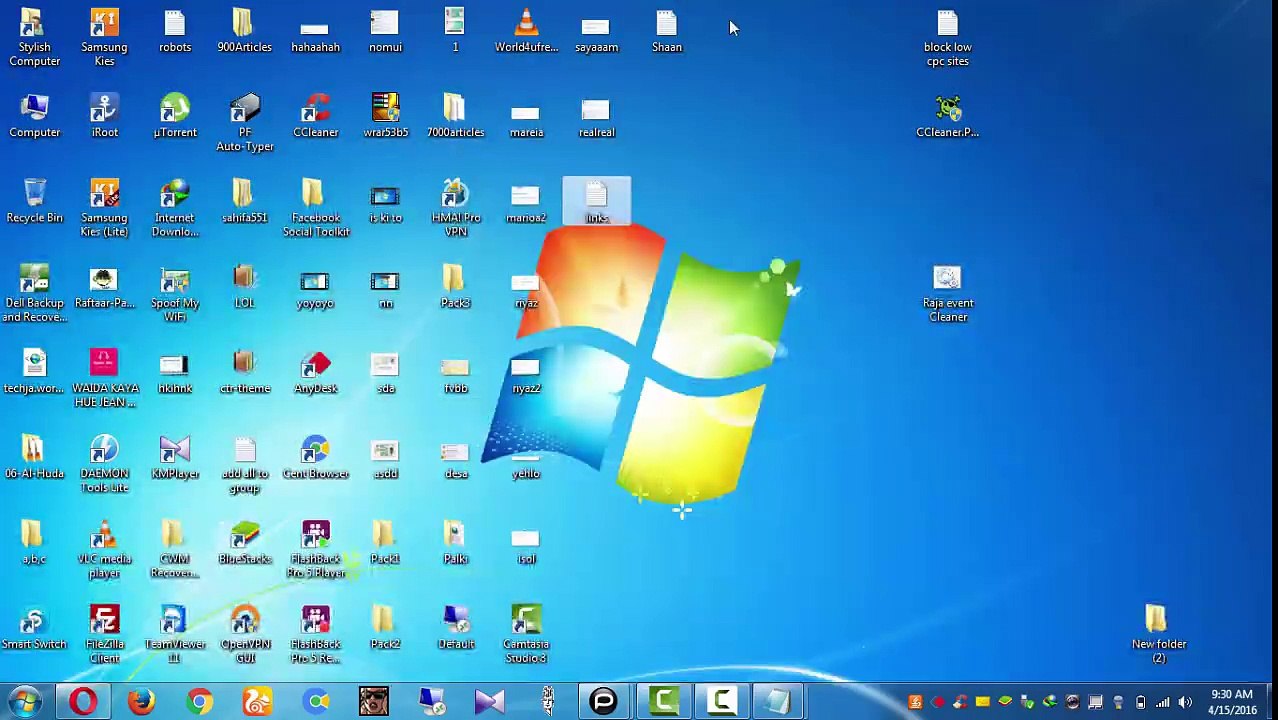This screenshot has width=1278, height=720.
Task: Select the 7000articles folder
Action: point(455,115)
